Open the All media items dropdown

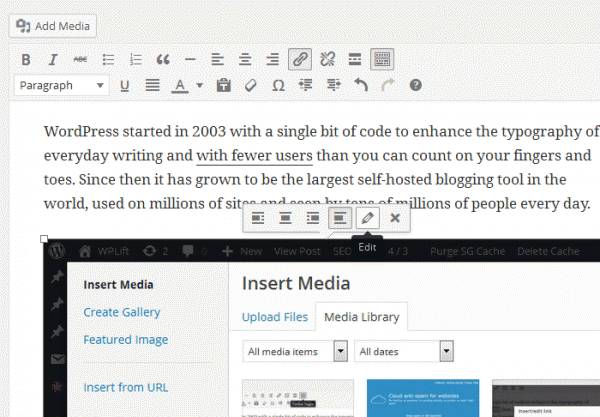coord(295,351)
